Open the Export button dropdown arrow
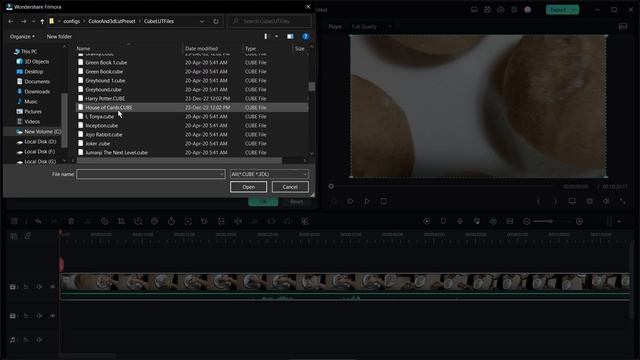 point(573,10)
